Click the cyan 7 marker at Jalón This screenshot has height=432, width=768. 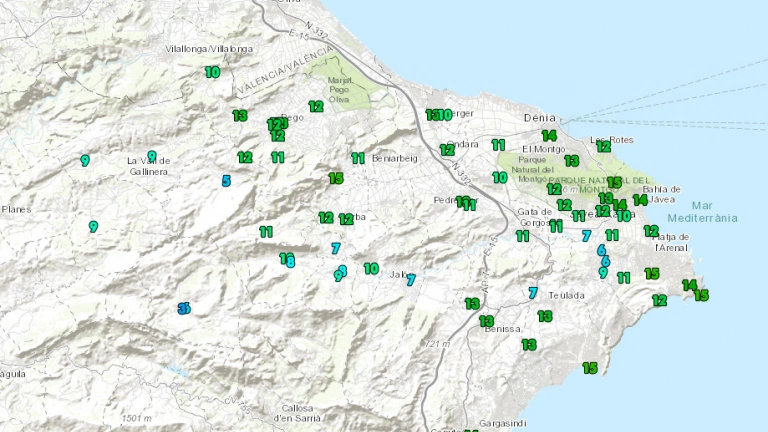[410, 280]
